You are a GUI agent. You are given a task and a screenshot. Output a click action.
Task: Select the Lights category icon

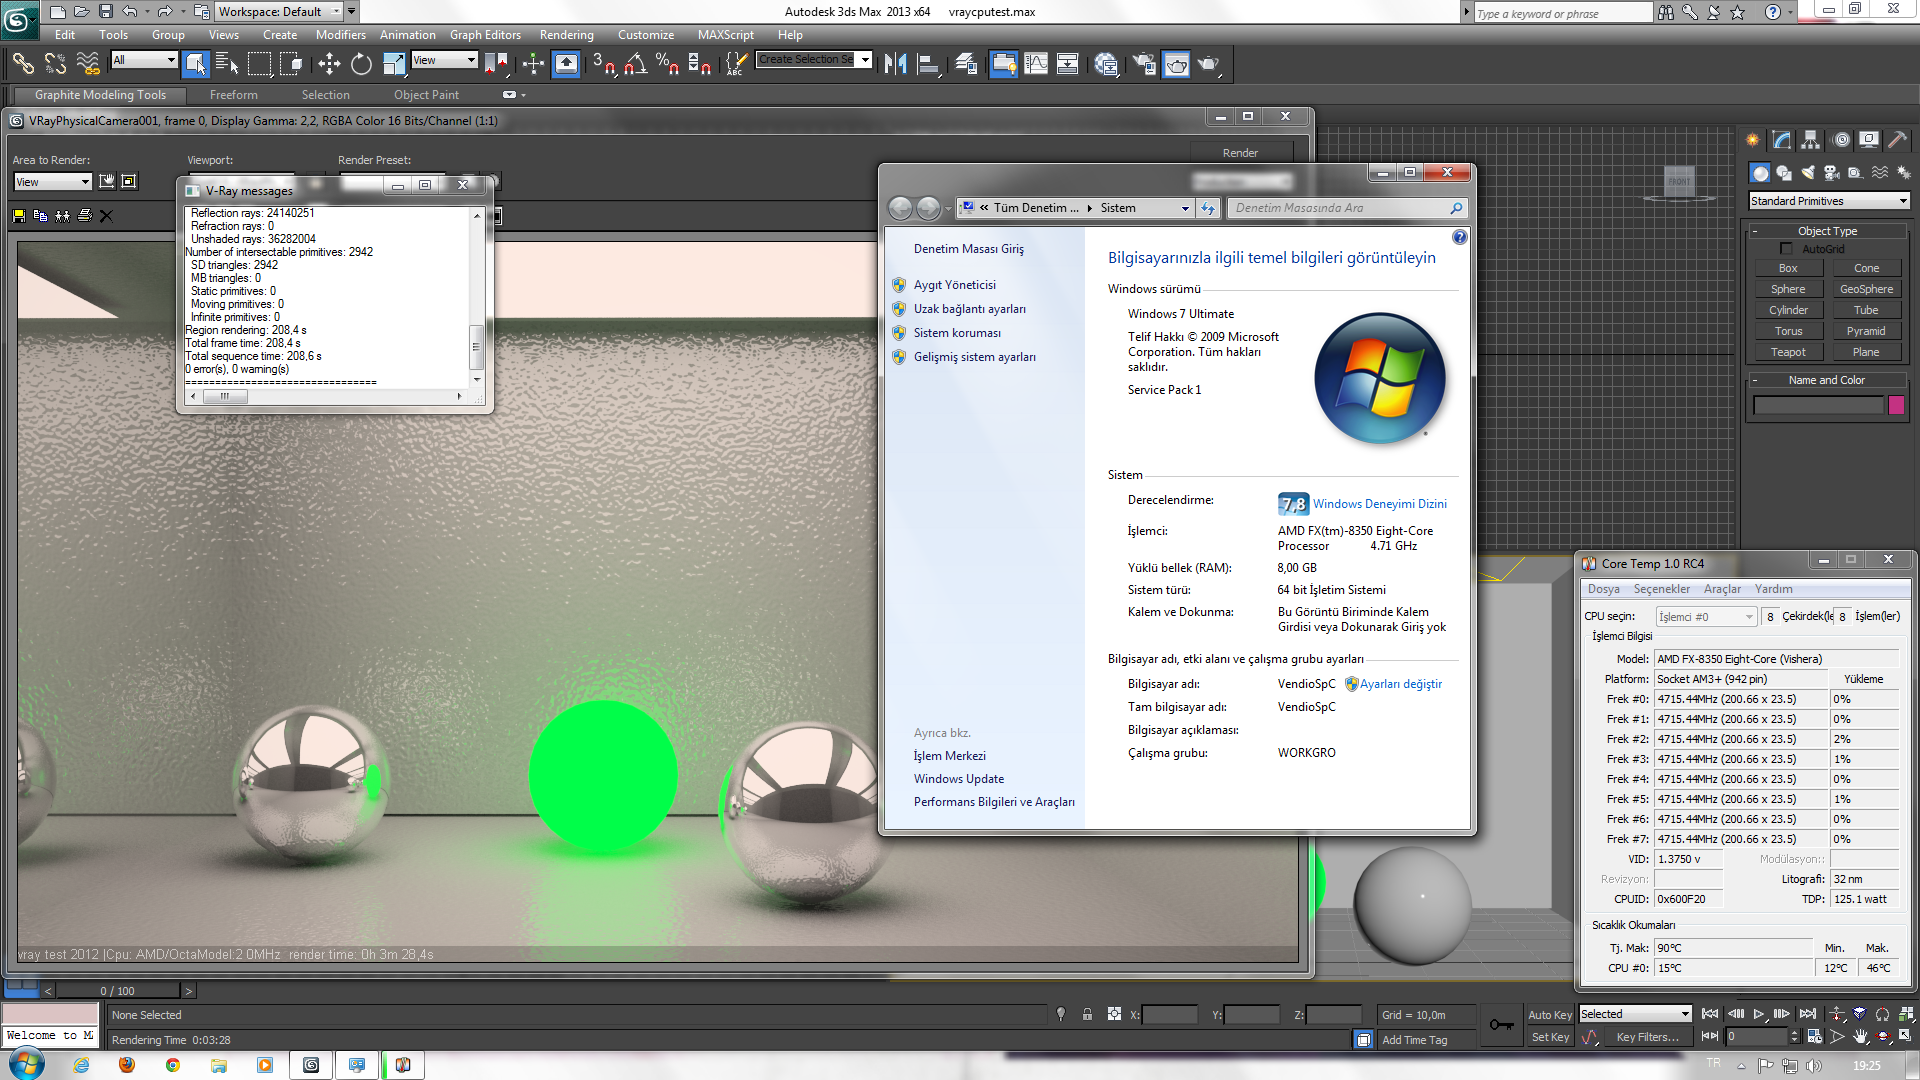pyautogui.click(x=1808, y=173)
